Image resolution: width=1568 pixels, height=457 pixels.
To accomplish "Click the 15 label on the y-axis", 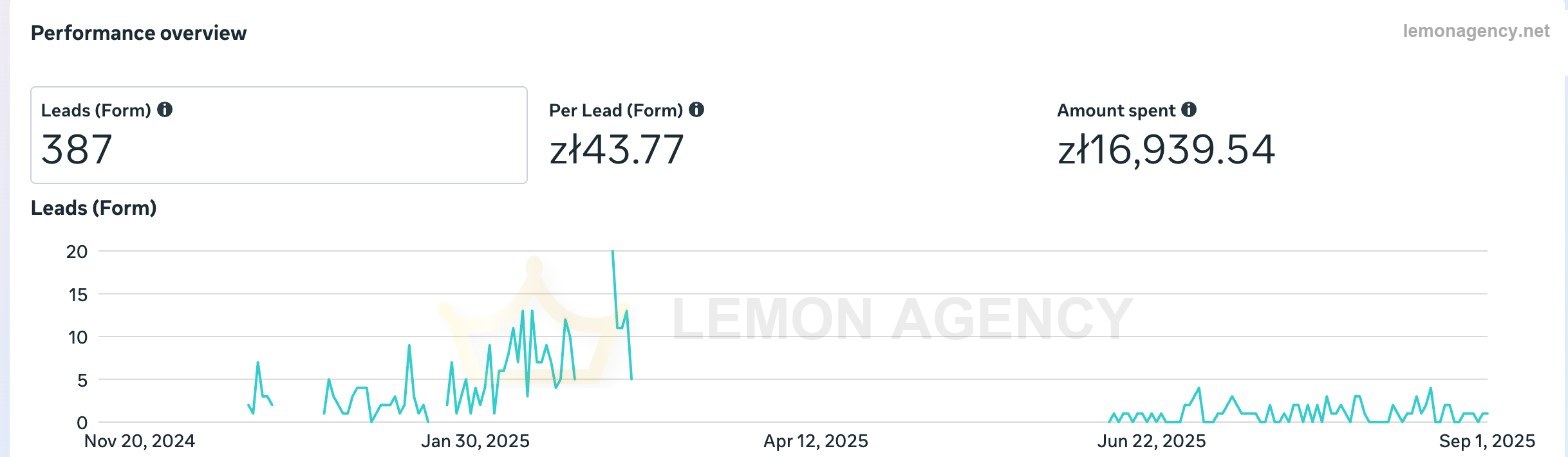I will [78, 295].
